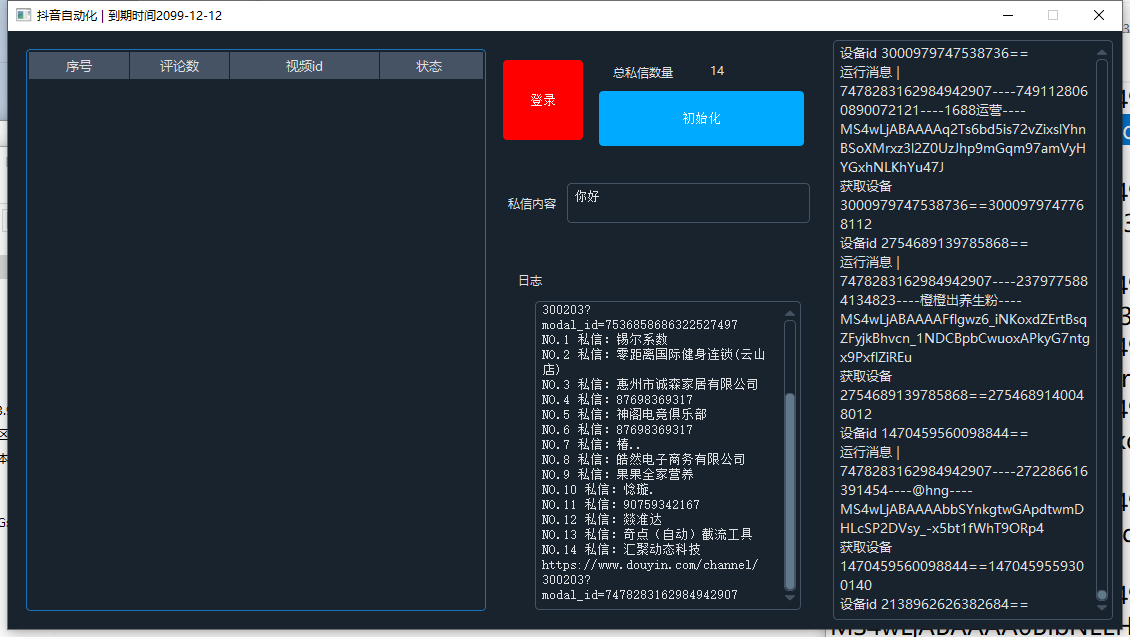Click the 状态 column header
Screen dimensions: 1130x637
[x=430, y=65]
